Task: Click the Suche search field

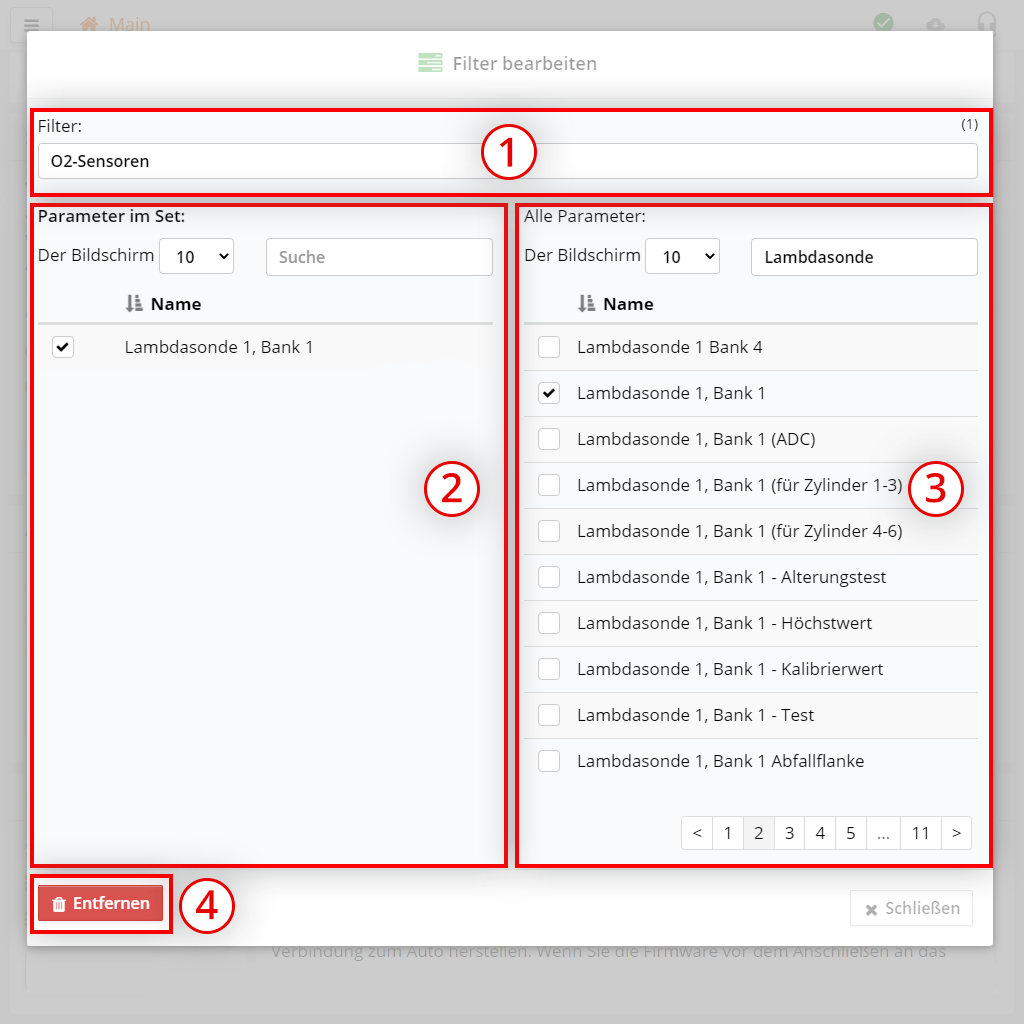Action: pos(379,257)
